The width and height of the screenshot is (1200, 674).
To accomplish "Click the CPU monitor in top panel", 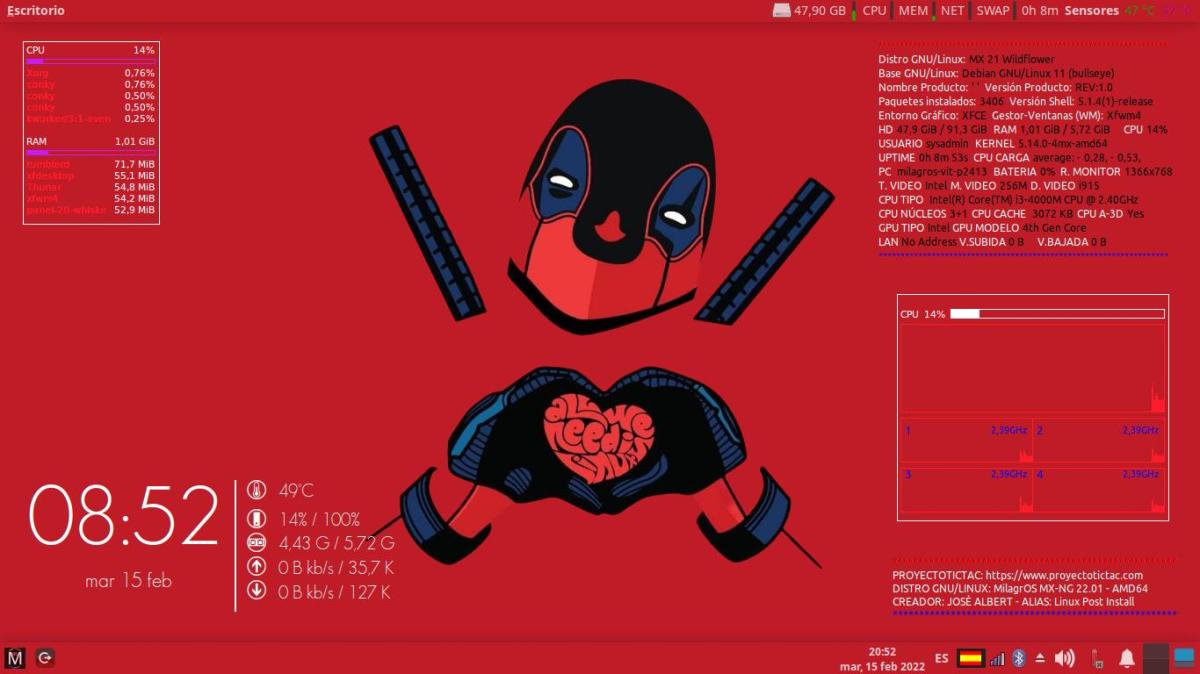I will tap(874, 11).
